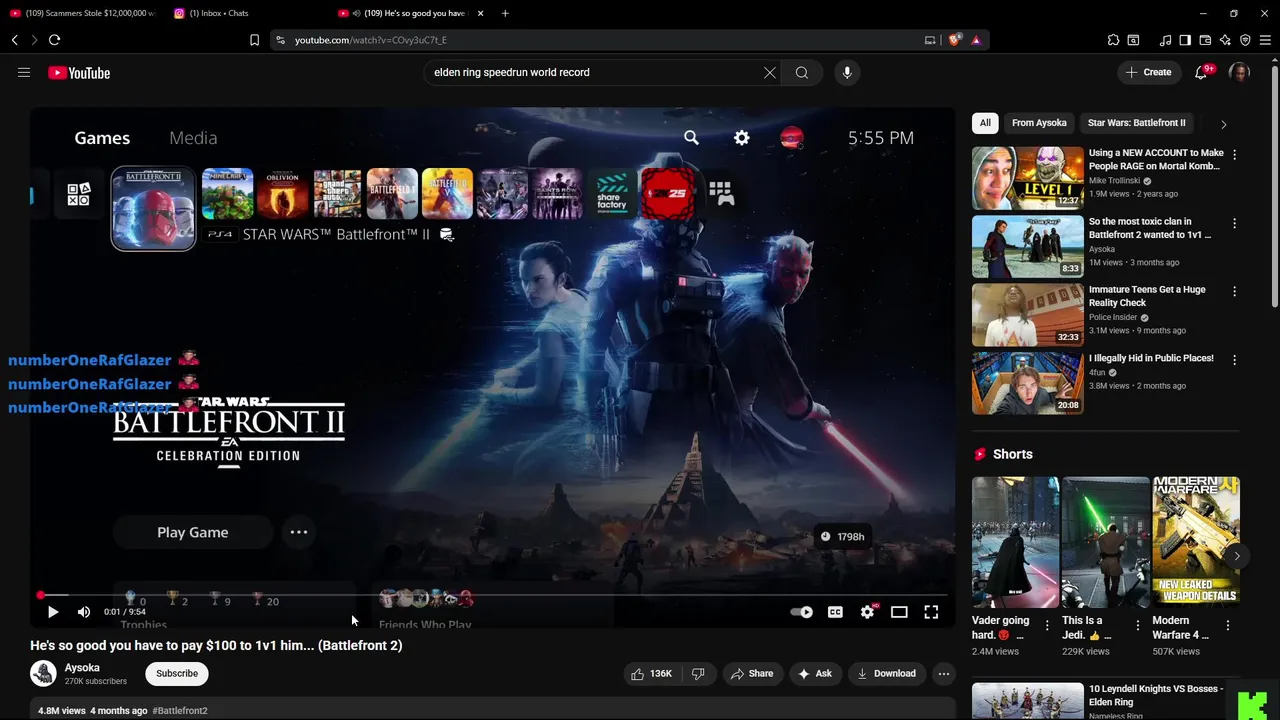Open the browser main menu

click(x=1265, y=40)
